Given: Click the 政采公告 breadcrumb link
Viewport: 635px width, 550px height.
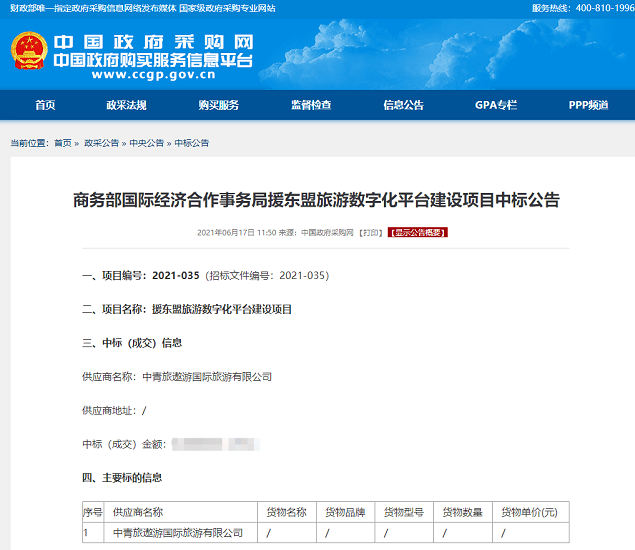Looking at the screenshot, I should pos(101,143).
